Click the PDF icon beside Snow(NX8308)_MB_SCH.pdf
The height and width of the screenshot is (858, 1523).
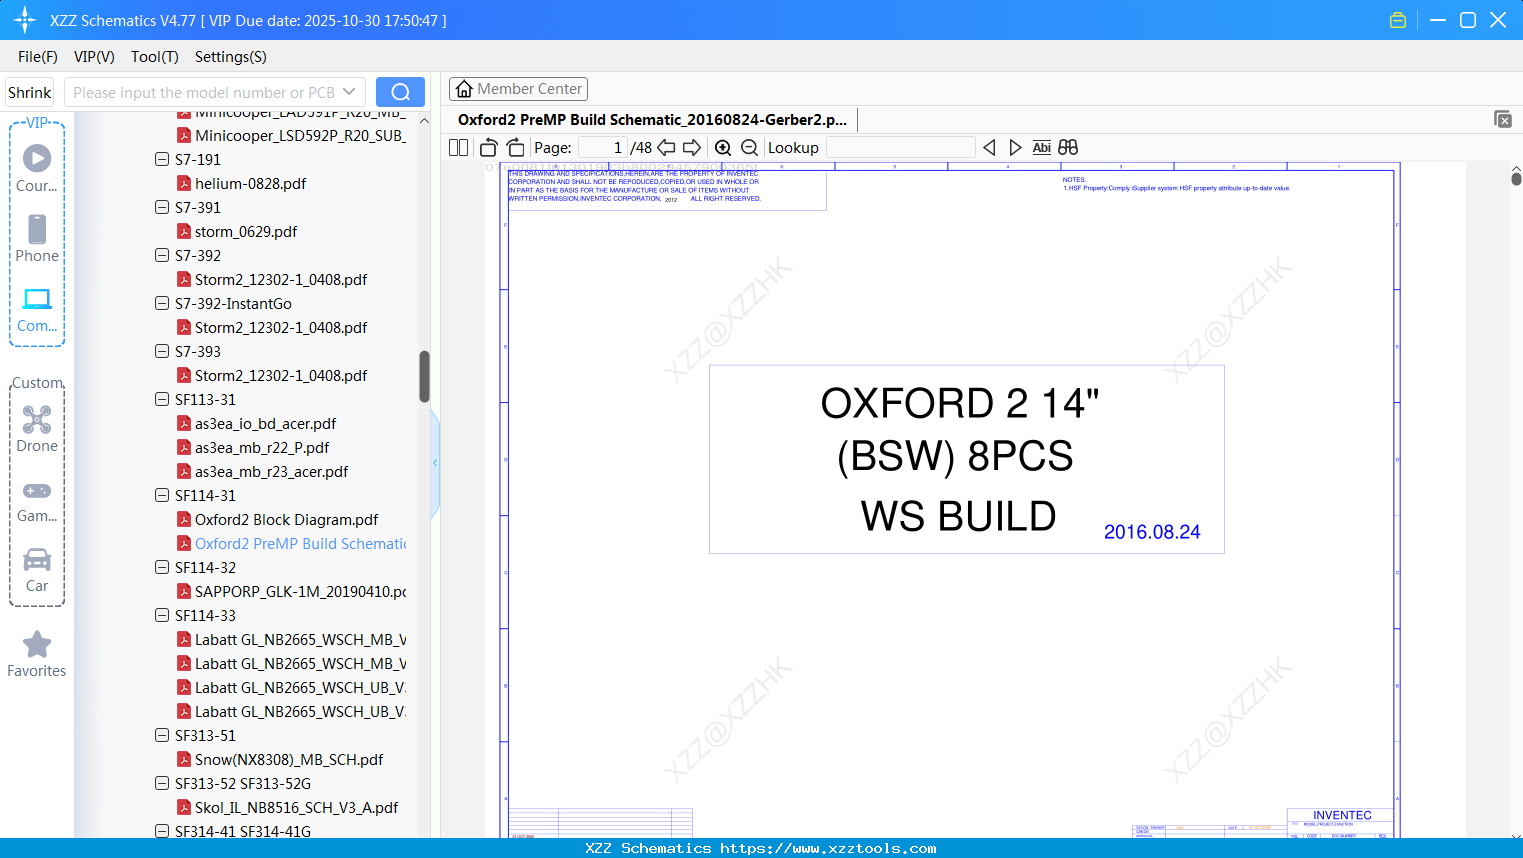[184, 759]
